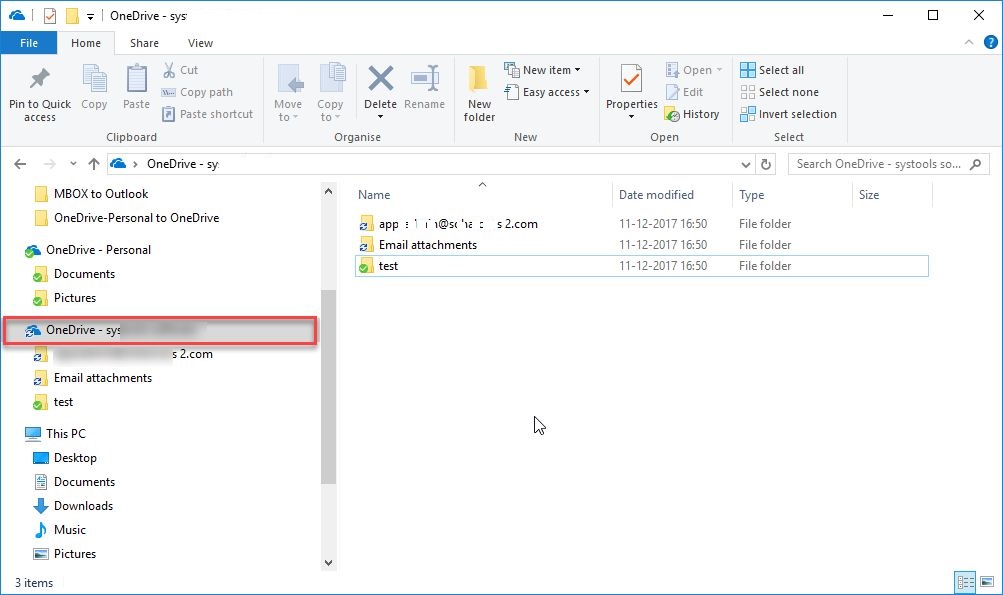The height and width of the screenshot is (595, 1003).
Task: Open Documents under OneDrive - Personal
Action: pyautogui.click(x=84, y=274)
